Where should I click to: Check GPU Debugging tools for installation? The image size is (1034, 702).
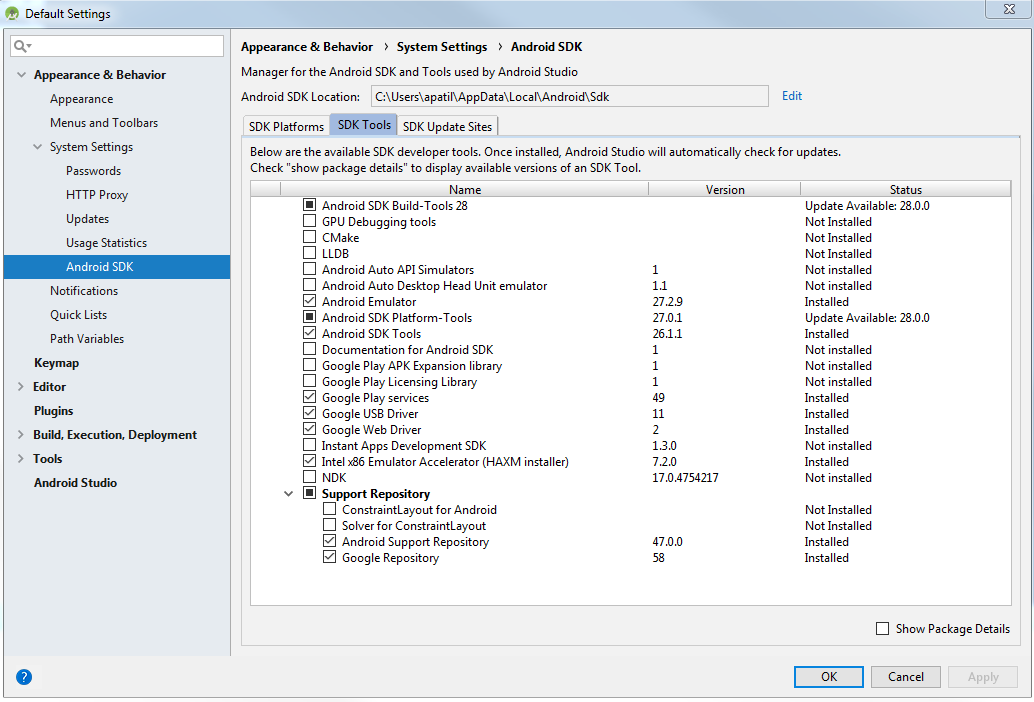(x=309, y=221)
